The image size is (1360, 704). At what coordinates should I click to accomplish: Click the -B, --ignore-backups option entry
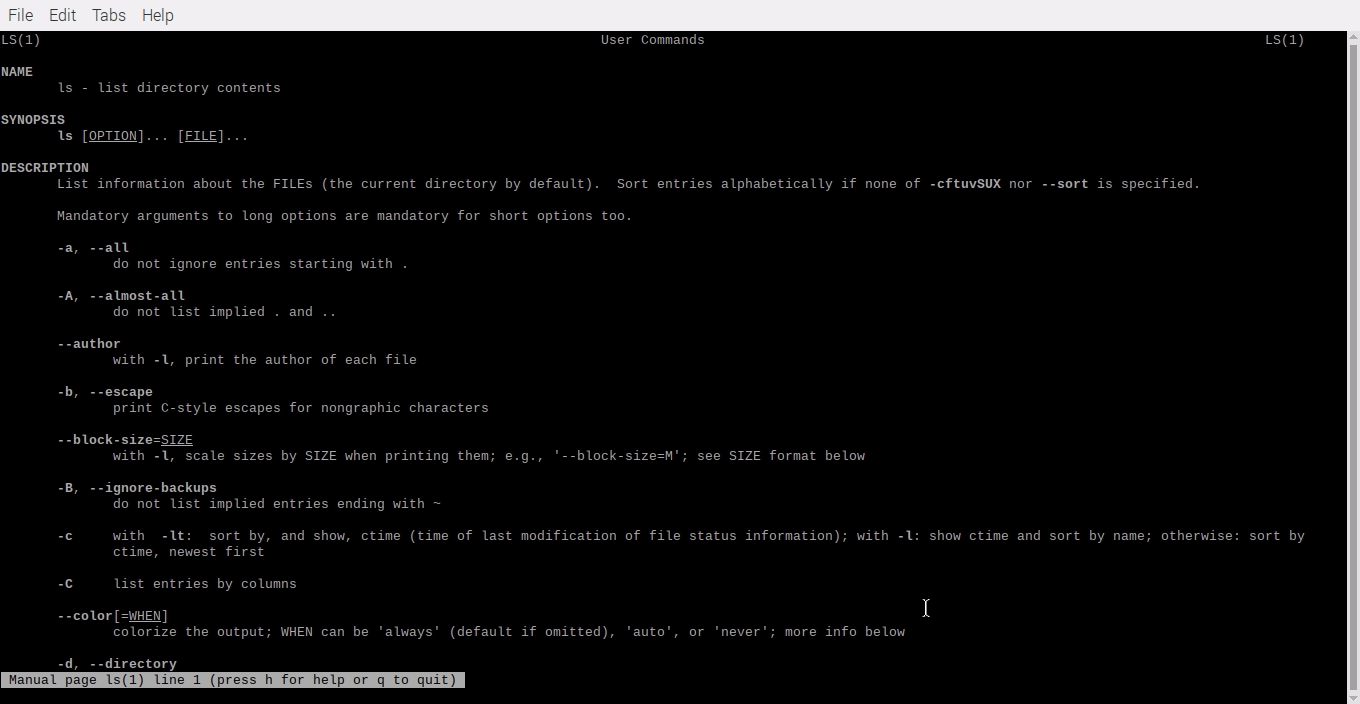[137, 488]
